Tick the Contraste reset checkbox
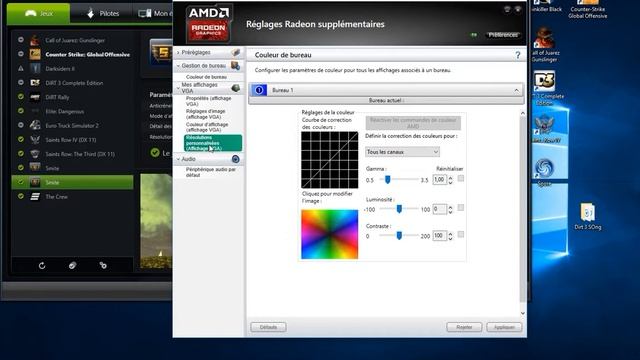Image resolution: width=640 pixels, height=360 pixels. click(x=461, y=234)
